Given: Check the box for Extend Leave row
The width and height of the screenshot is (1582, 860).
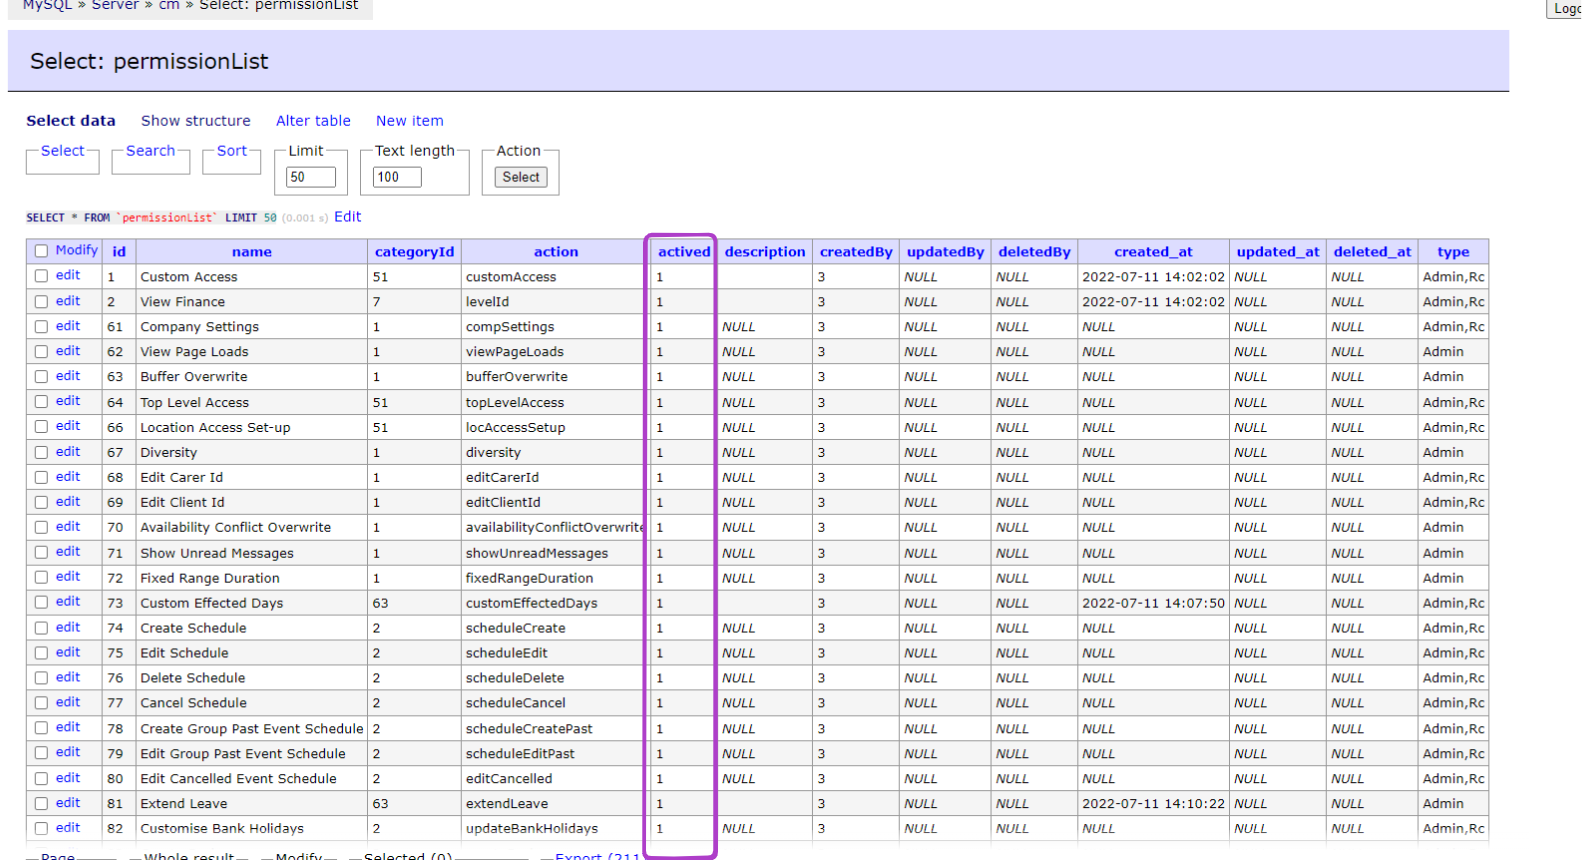Looking at the screenshot, I should click(x=41, y=803).
